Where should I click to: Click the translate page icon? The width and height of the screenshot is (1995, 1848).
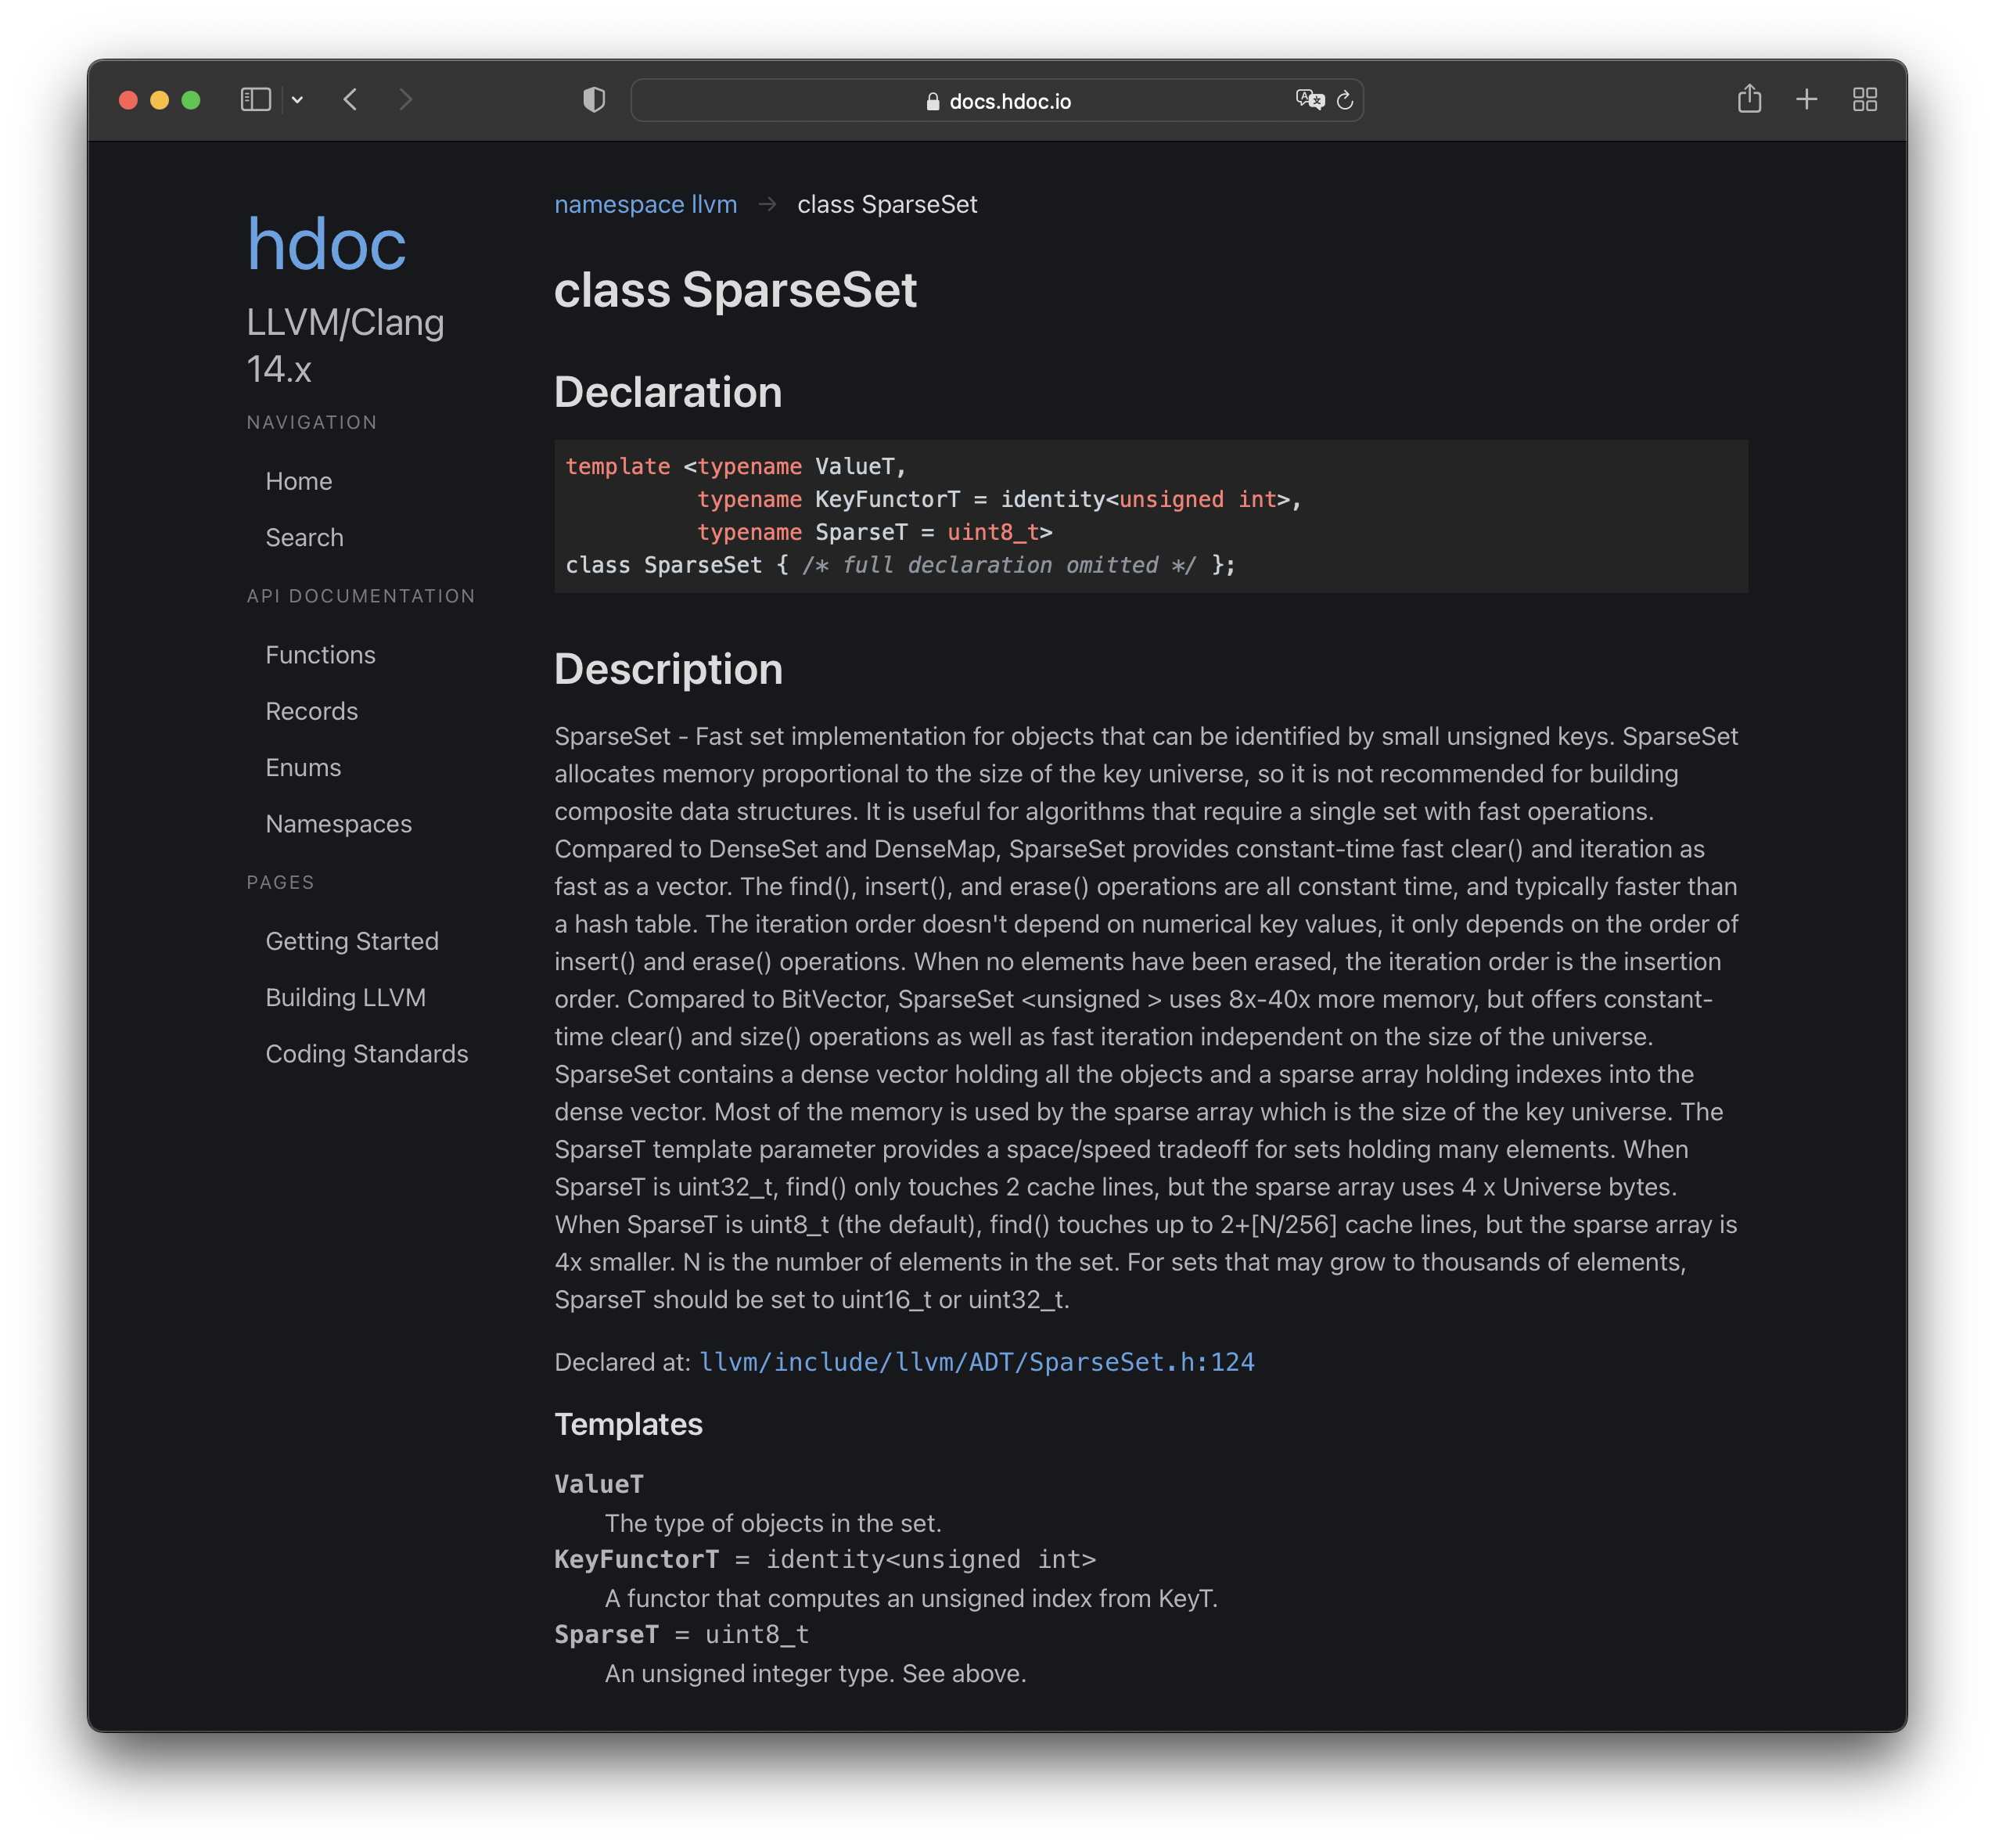pos(1309,100)
